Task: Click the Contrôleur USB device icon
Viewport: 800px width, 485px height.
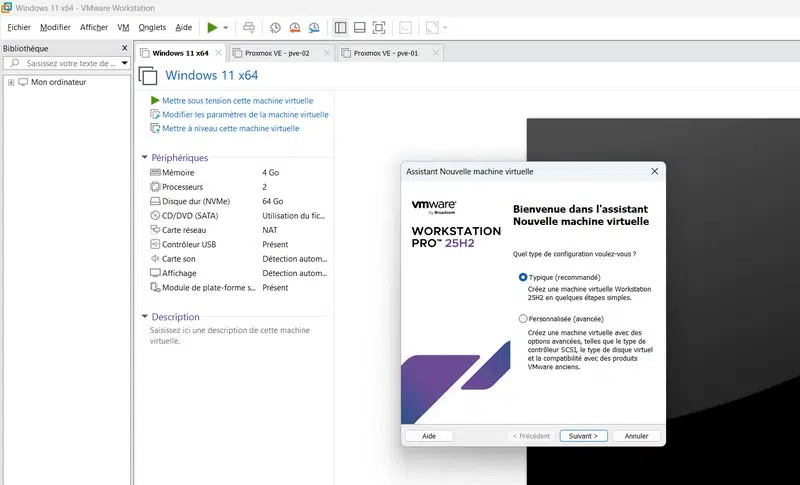Action: tap(155, 244)
